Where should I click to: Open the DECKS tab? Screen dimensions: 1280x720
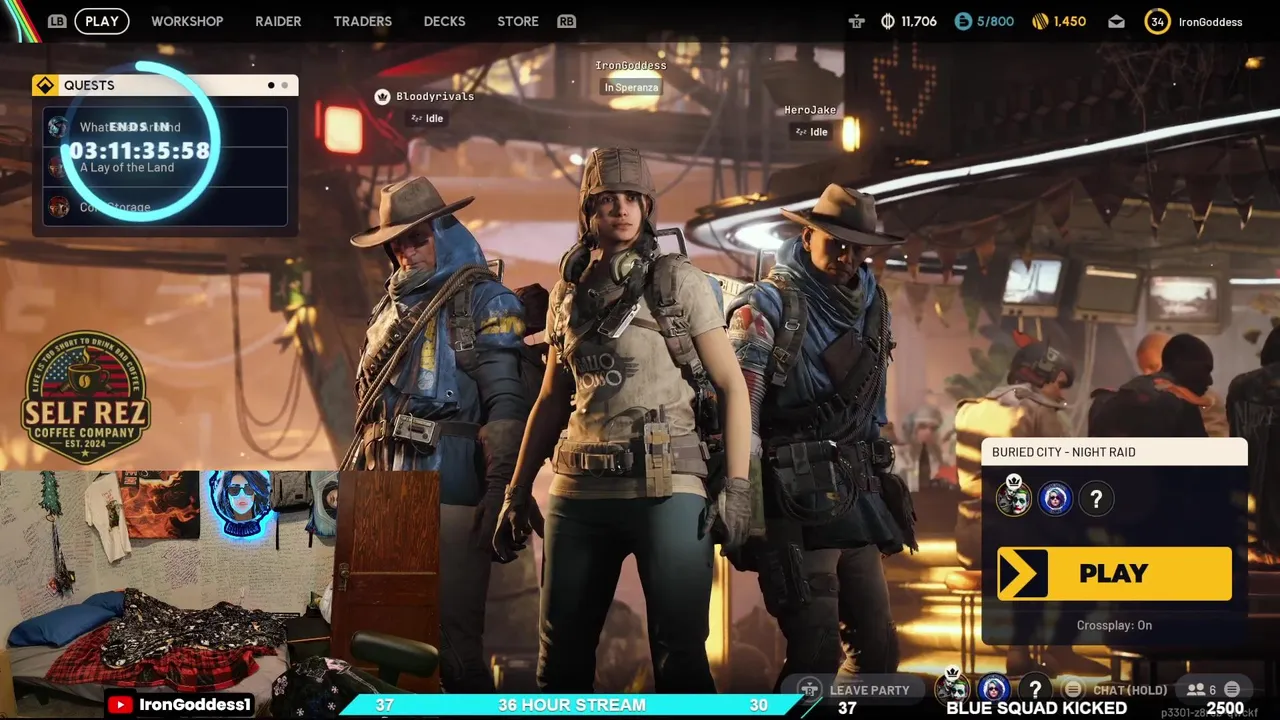click(444, 21)
